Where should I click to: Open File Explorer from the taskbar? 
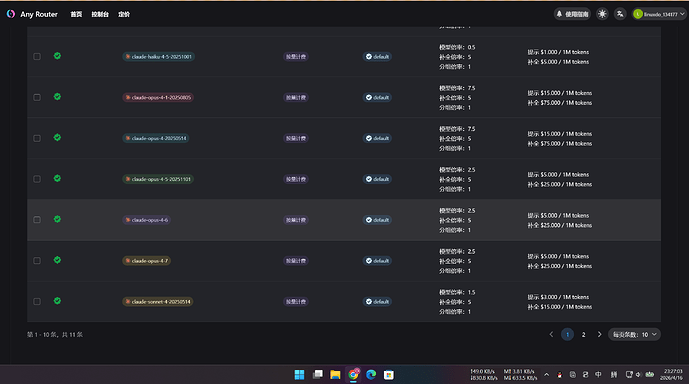pos(335,375)
